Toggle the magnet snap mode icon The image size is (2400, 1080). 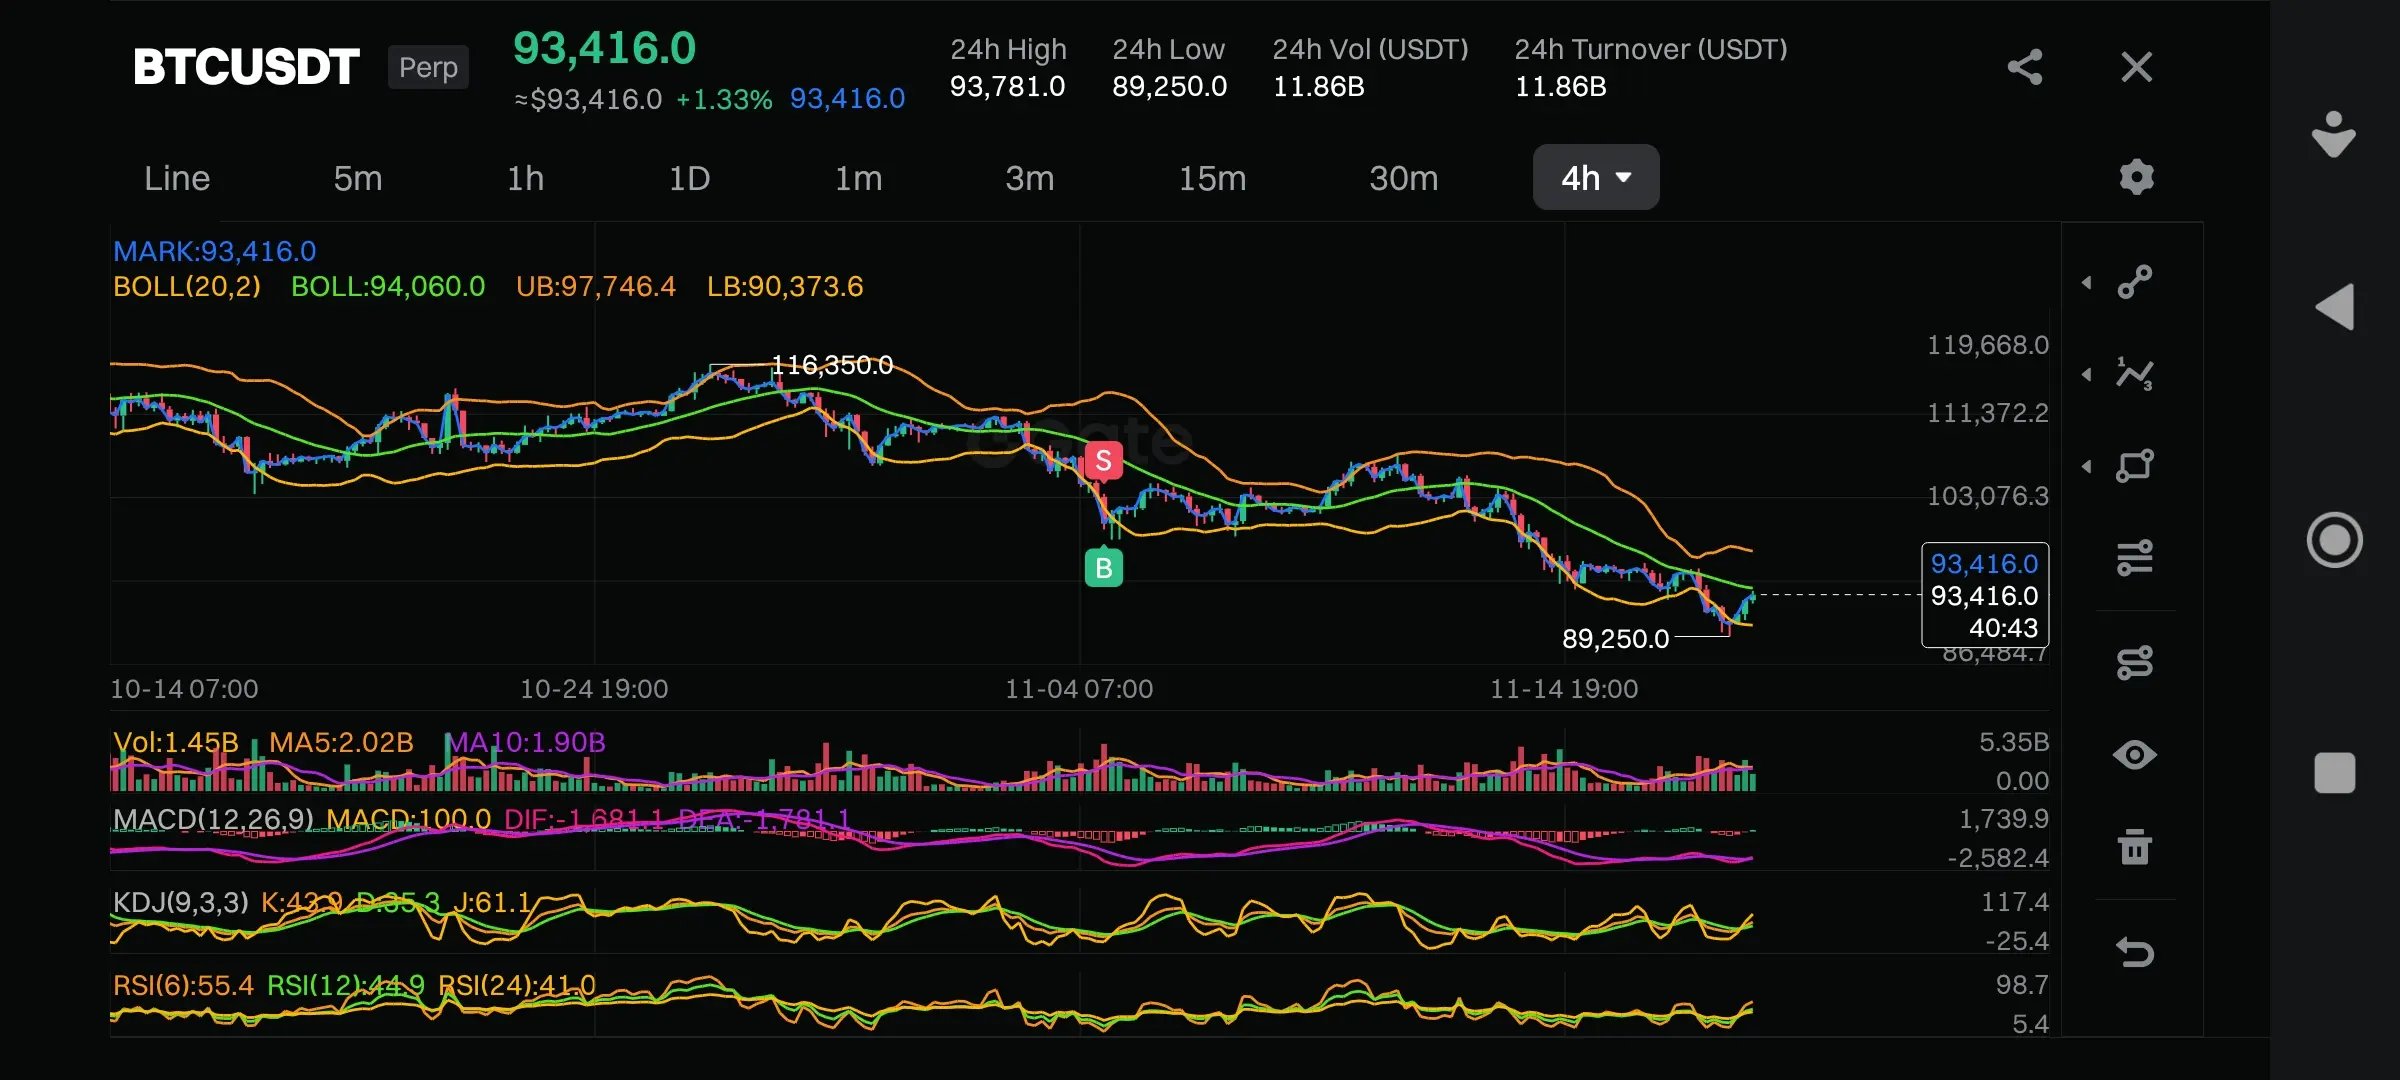click(2135, 662)
